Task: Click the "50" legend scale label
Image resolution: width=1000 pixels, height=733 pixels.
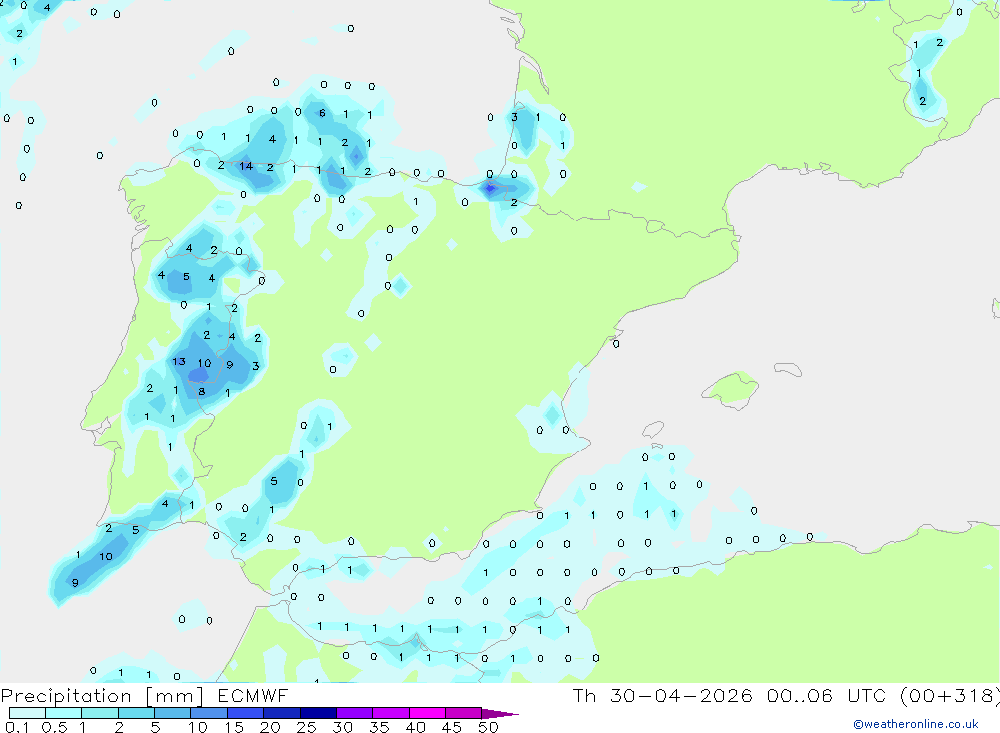Action: point(488,727)
